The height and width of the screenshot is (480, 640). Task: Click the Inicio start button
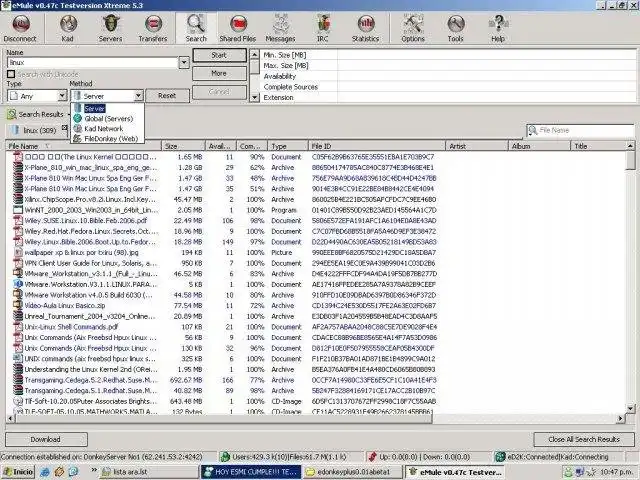coord(18,472)
